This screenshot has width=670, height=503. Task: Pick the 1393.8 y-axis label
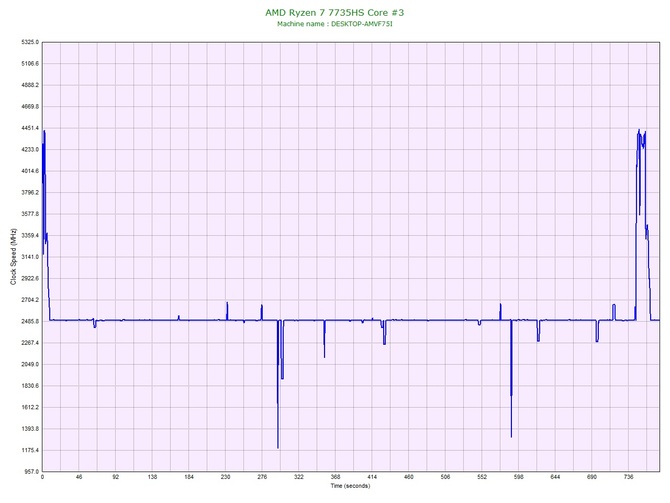point(30,429)
